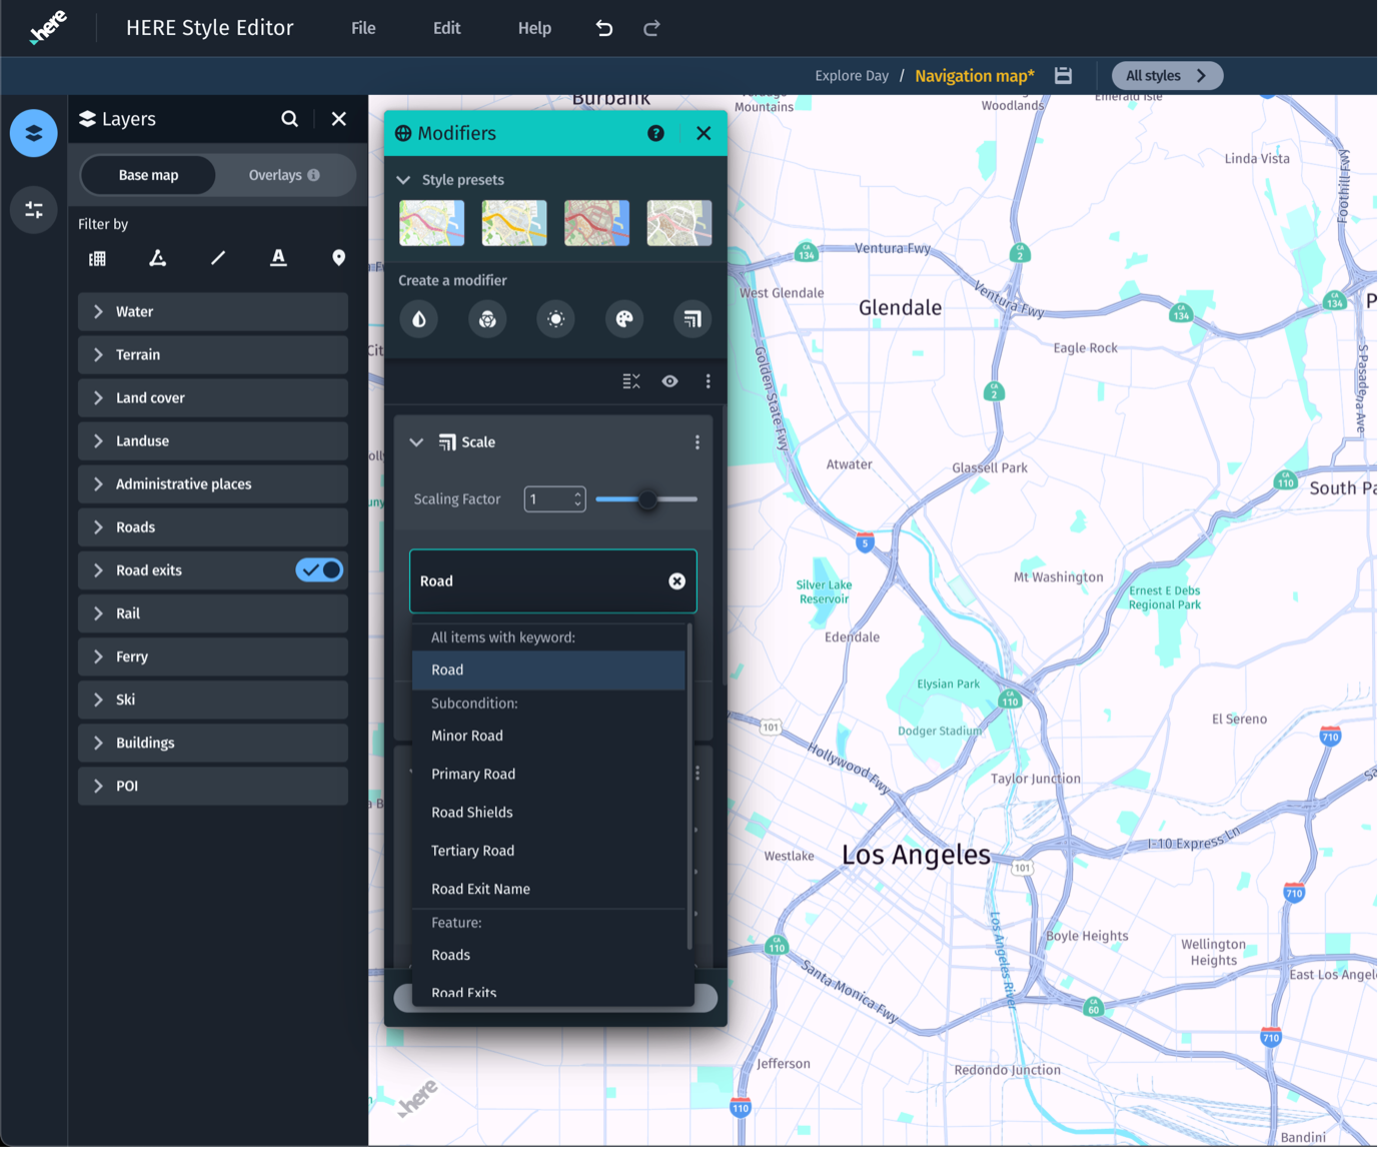
Task: Create a saturation circles modifier
Action: pyautogui.click(x=487, y=319)
